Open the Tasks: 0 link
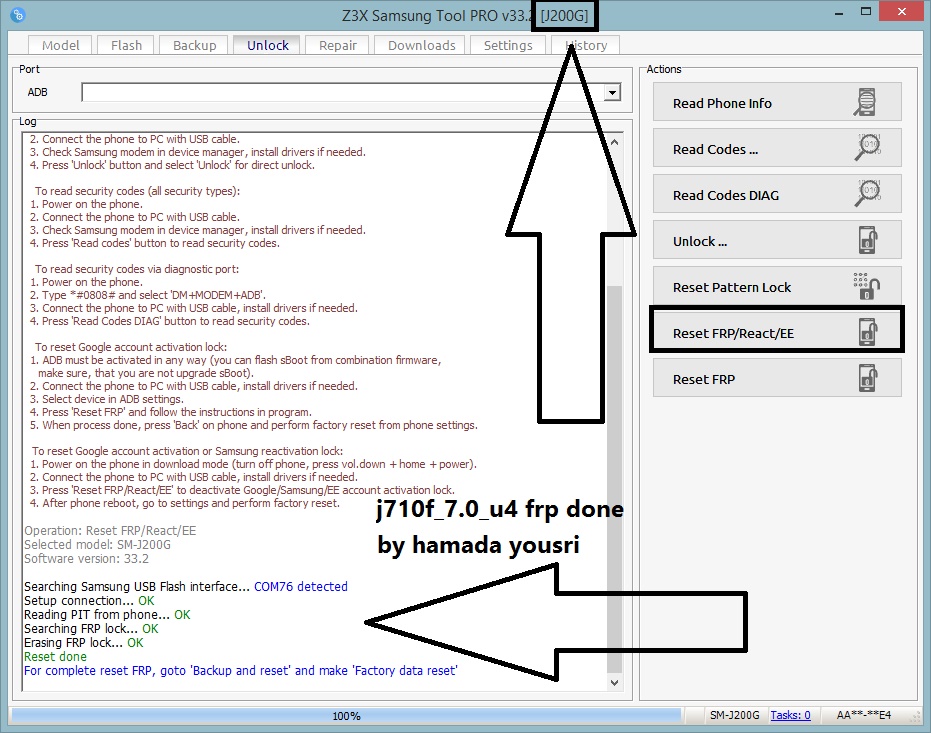The image size is (931, 733). tap(790, 715)
